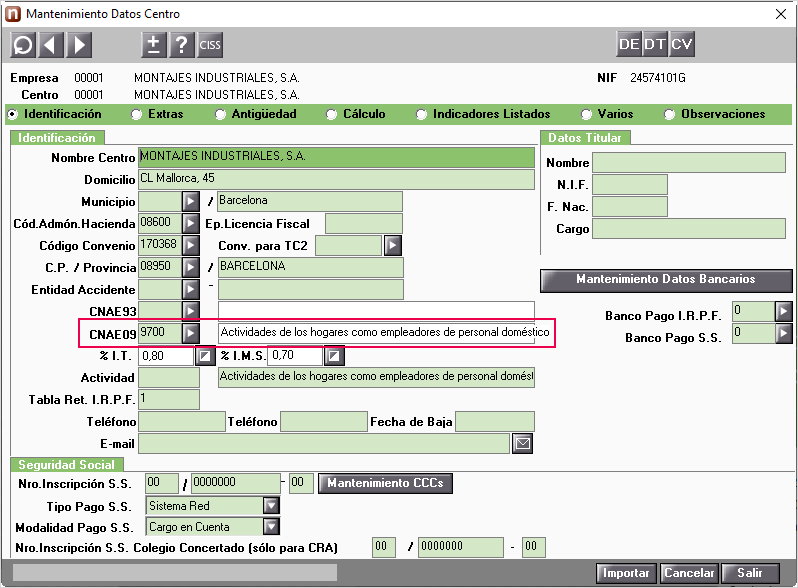
Task: Click the F. Nac. date field
Action: 630,207
